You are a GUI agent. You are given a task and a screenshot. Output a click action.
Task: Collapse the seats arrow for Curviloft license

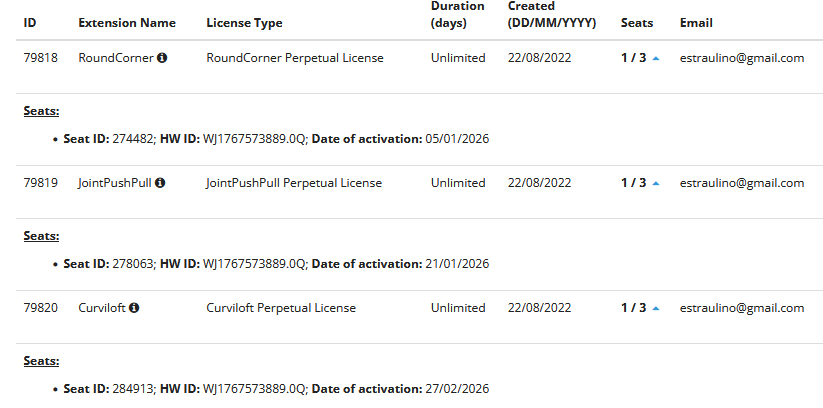tap(655, 308)
